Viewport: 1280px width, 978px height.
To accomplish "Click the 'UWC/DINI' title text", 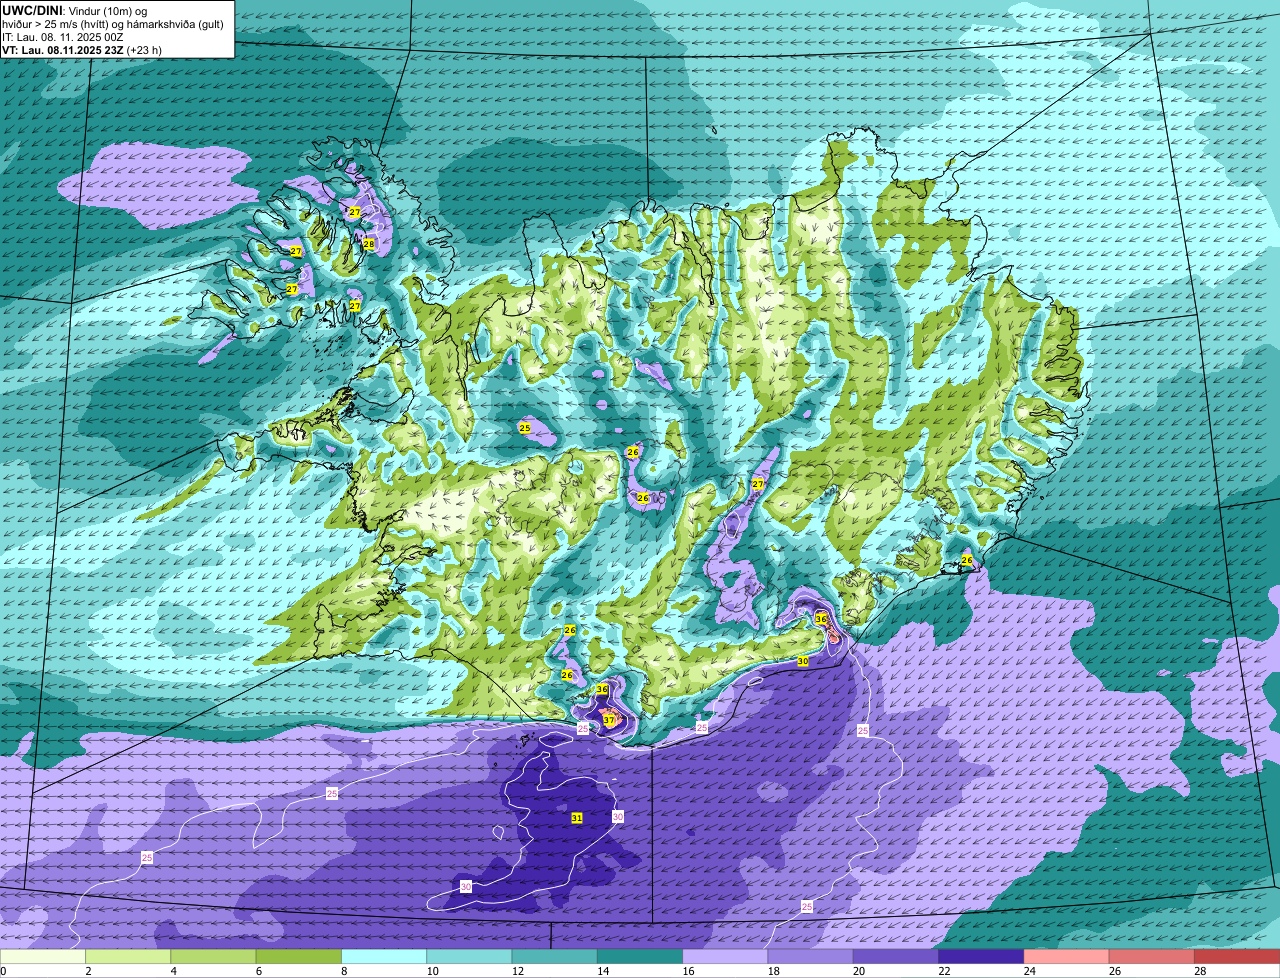I will click(32, 9).
